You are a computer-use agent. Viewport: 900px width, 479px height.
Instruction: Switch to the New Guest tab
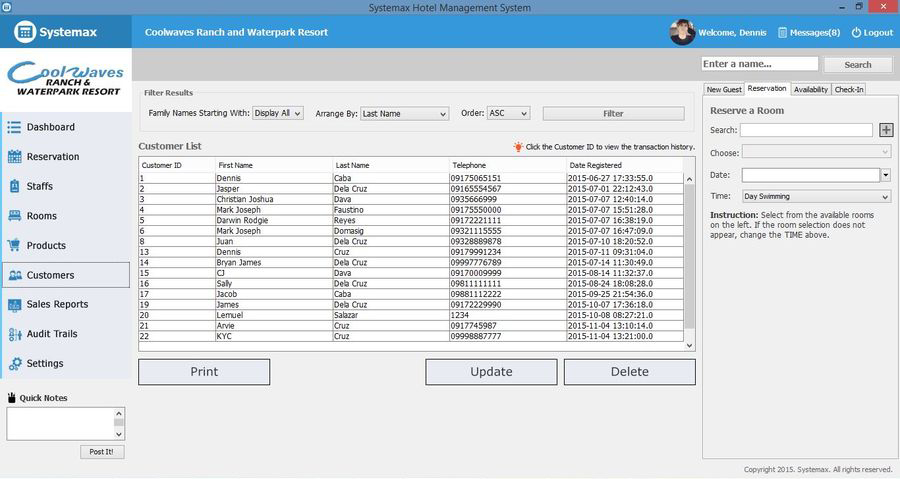pos(724,90)
